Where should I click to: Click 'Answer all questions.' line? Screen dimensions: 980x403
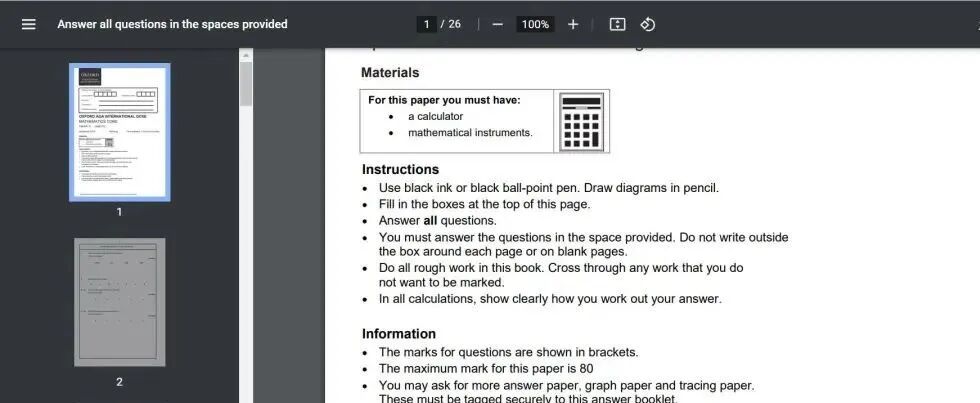(x=438, y=221)
